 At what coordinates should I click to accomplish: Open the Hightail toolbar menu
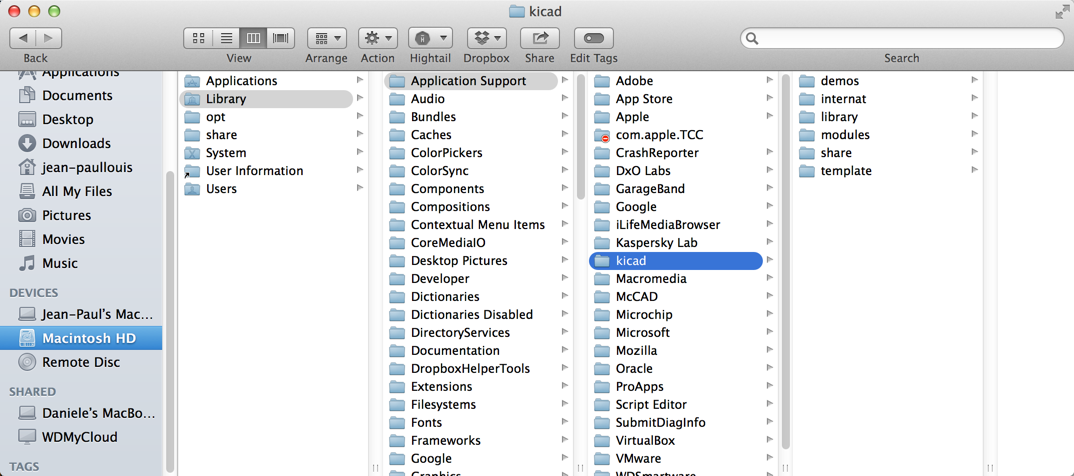tap(430, 38)
